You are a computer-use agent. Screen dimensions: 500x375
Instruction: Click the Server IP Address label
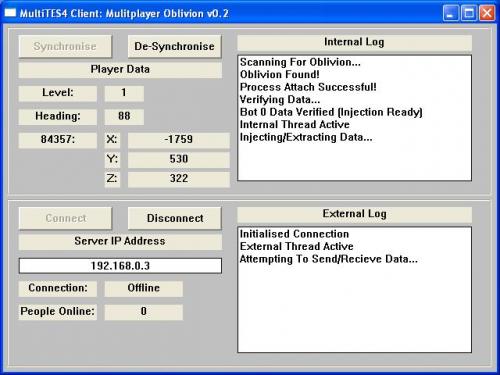click(x=120, y=241)
